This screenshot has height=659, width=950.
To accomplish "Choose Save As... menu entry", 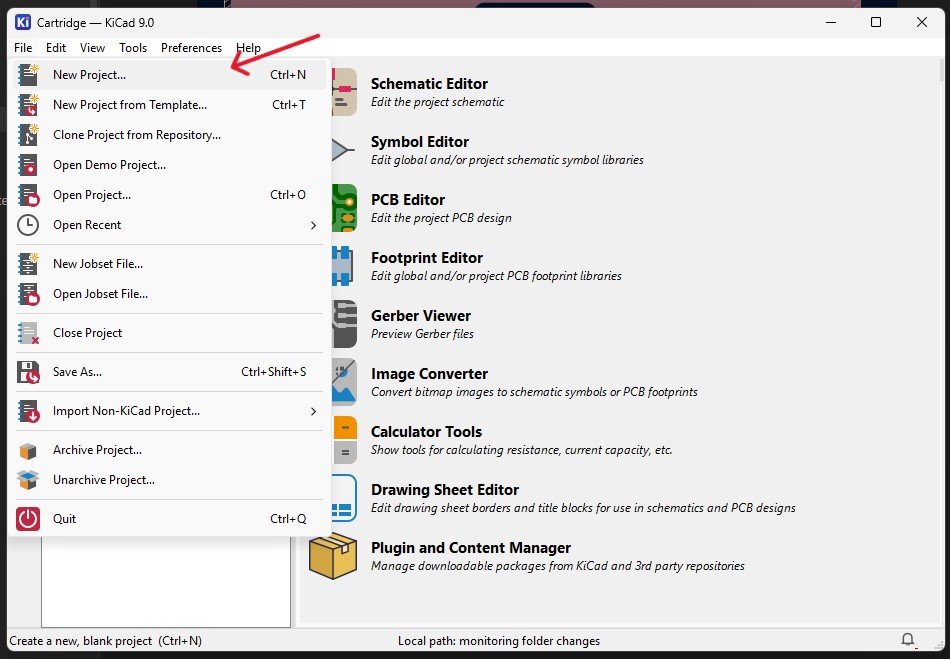I will [x=169, y=372].
